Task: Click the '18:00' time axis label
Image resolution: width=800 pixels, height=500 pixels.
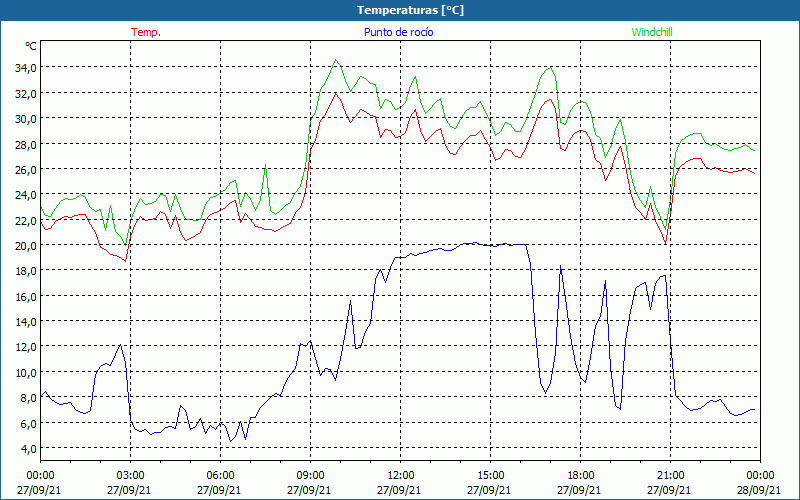Action: (581, 476)
